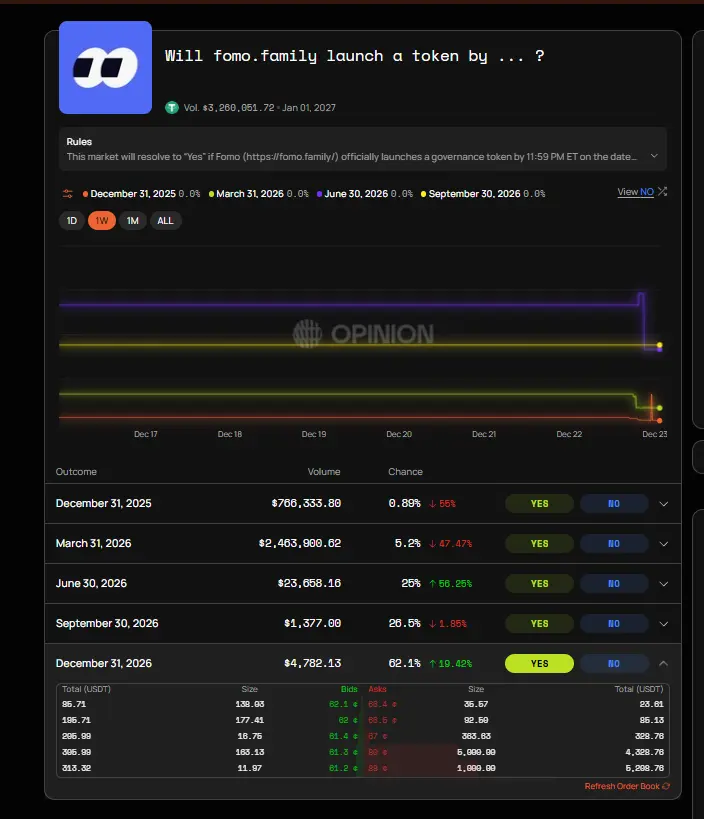The width and height of the screenshot is (704, 819).
Task: Click the 67 ¢ ask price
Action: [x=378, y=736]
